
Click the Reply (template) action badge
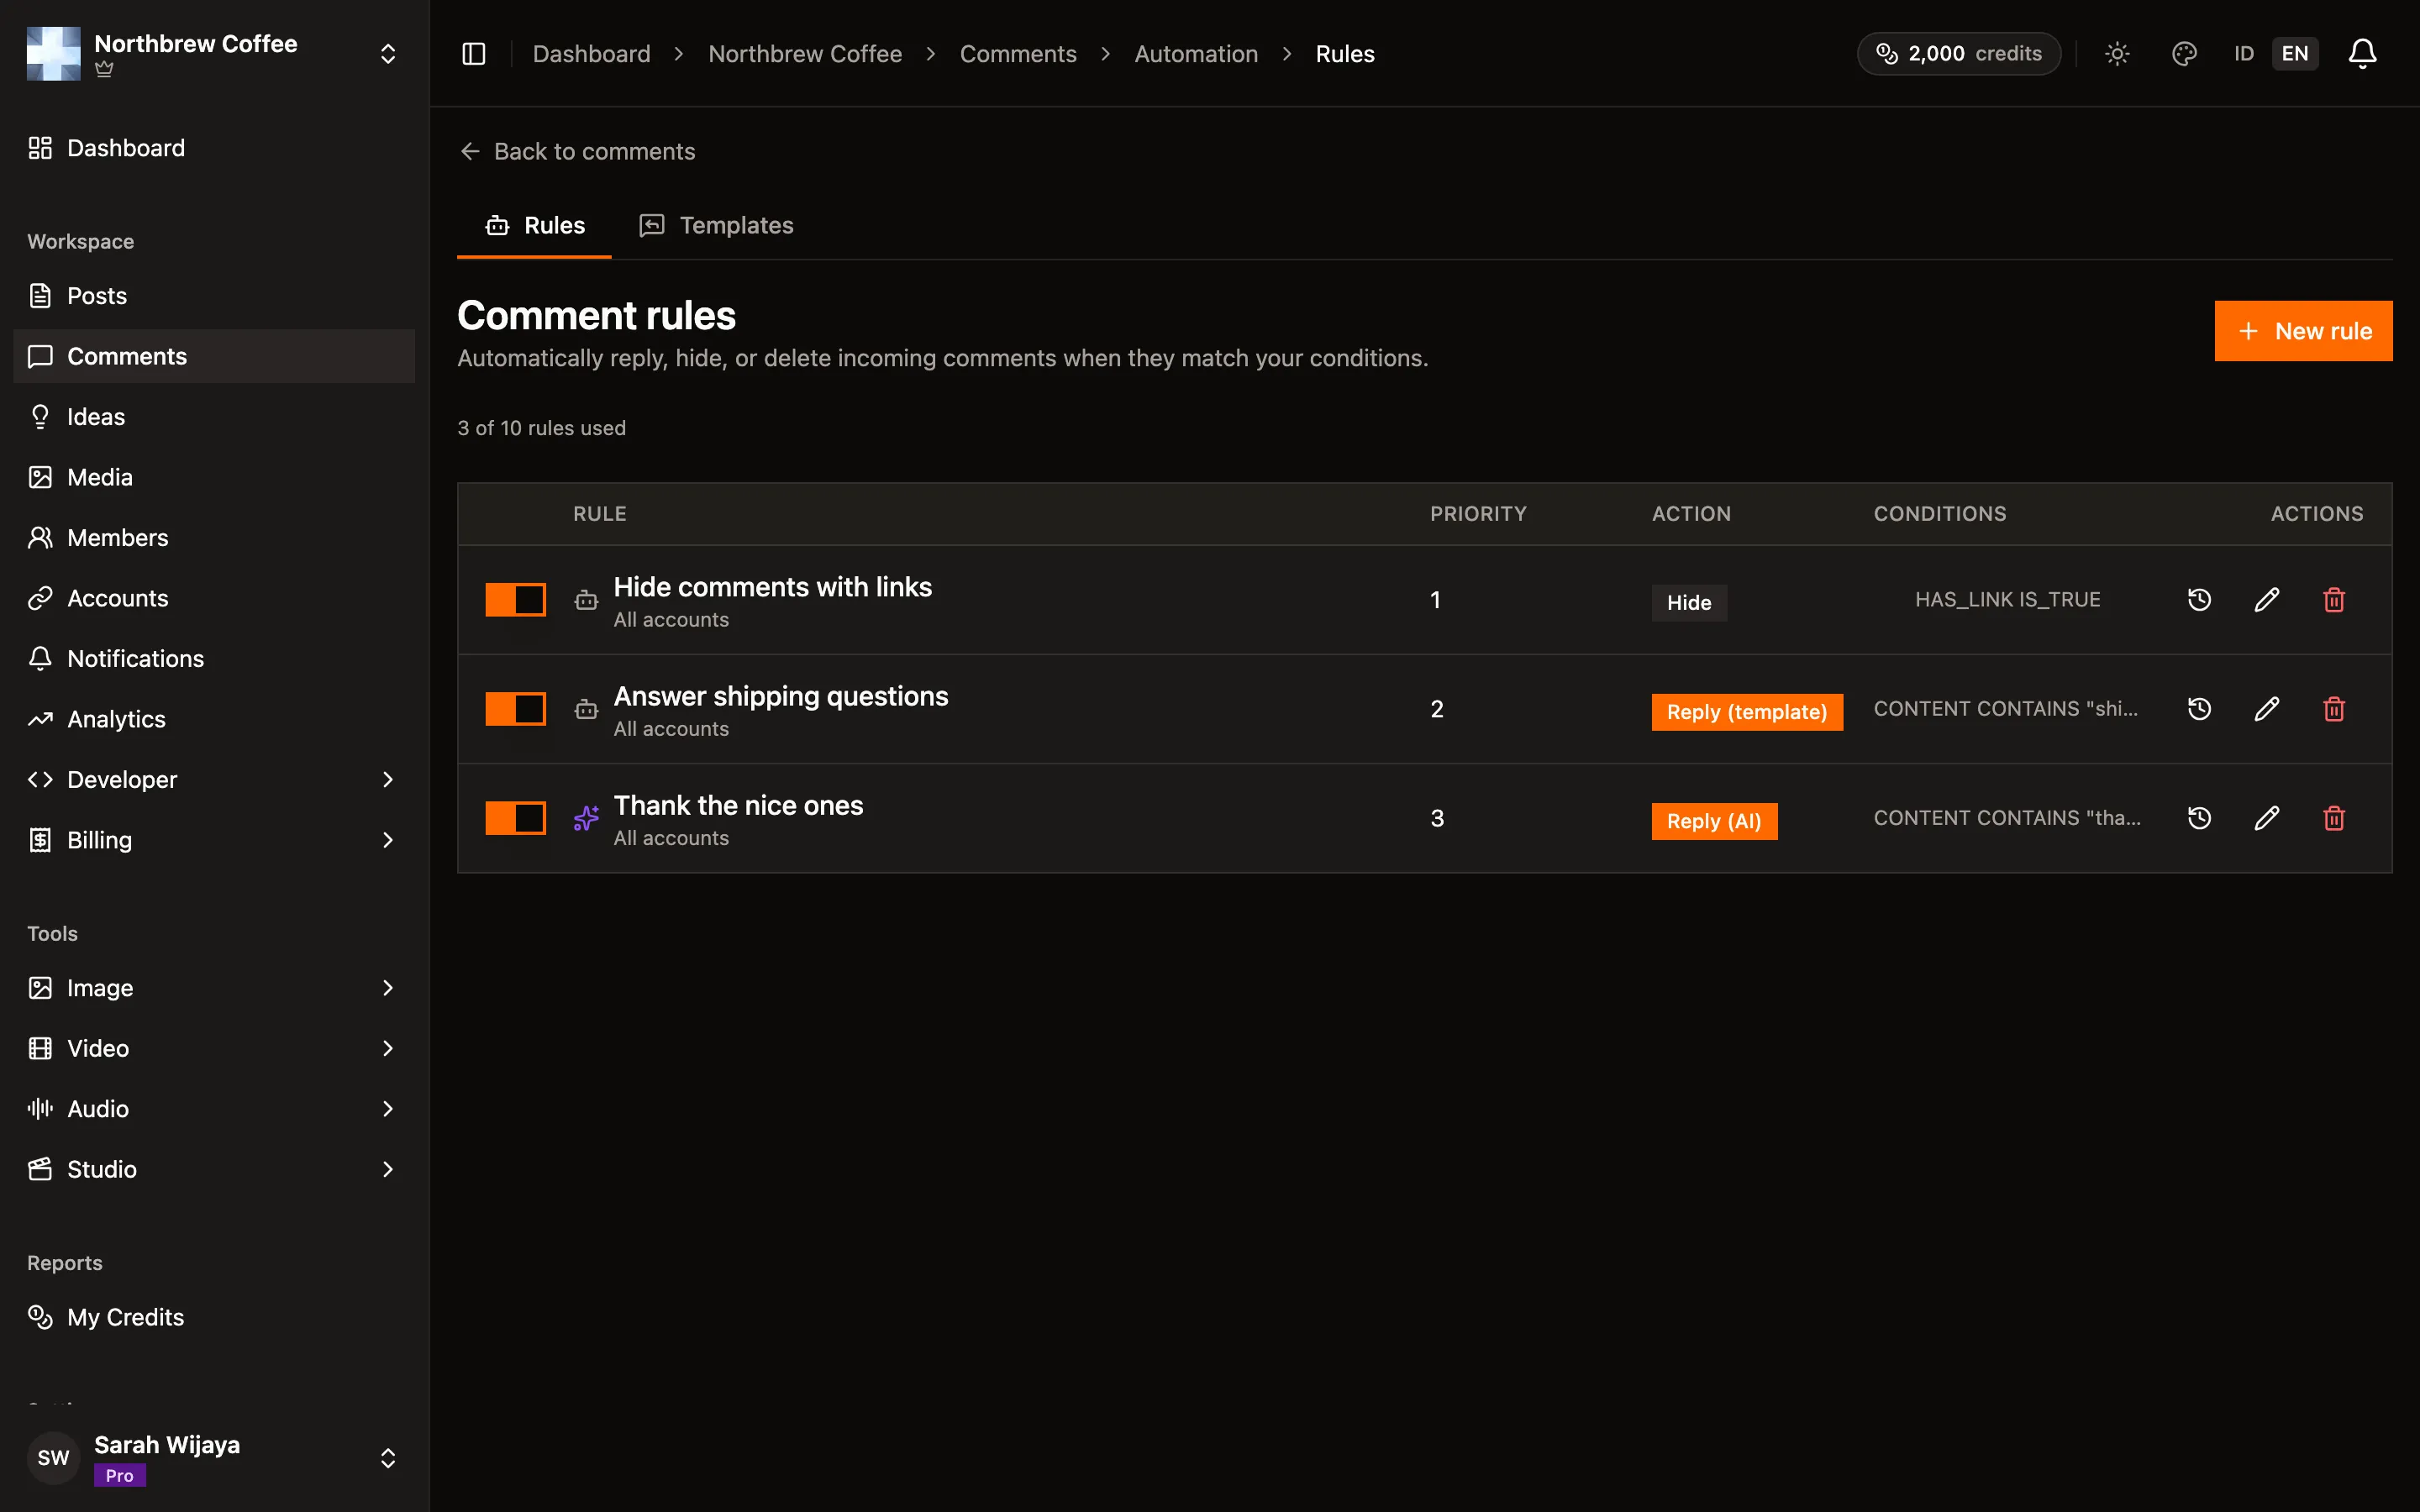[x=1747, y=712]
